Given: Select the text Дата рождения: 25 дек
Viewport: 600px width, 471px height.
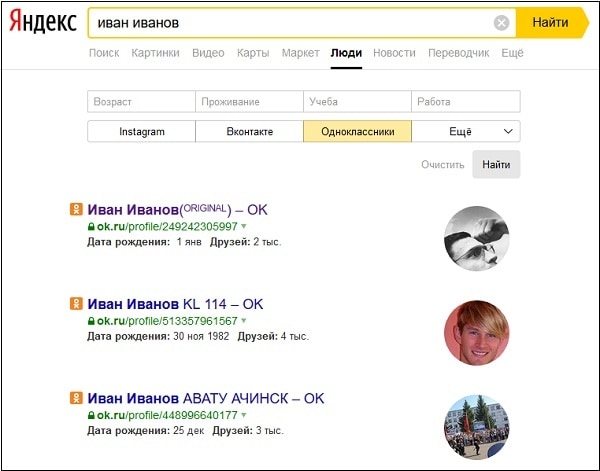Looking at the screenshot, I should [146, 430].
